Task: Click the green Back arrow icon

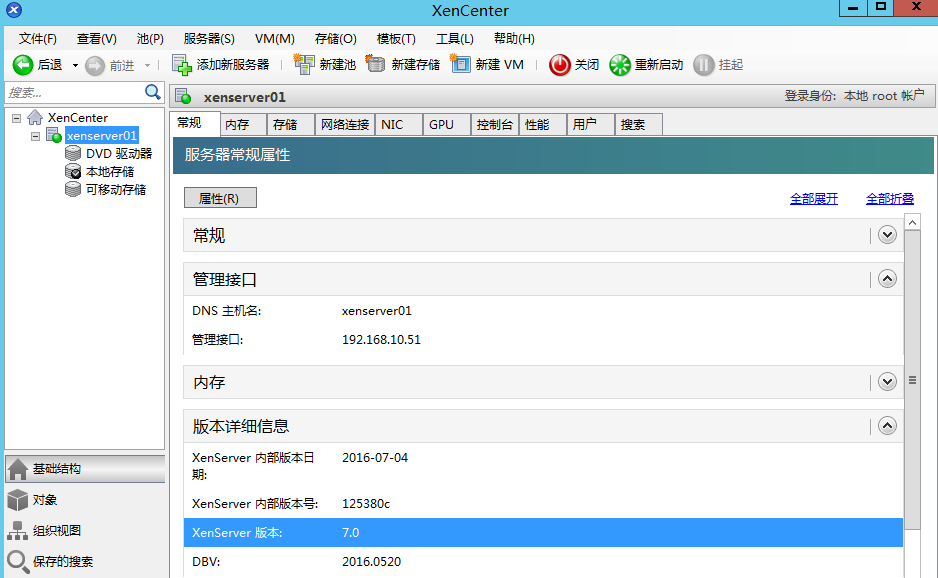Action: pyautogui.click(x=23, y=65)
